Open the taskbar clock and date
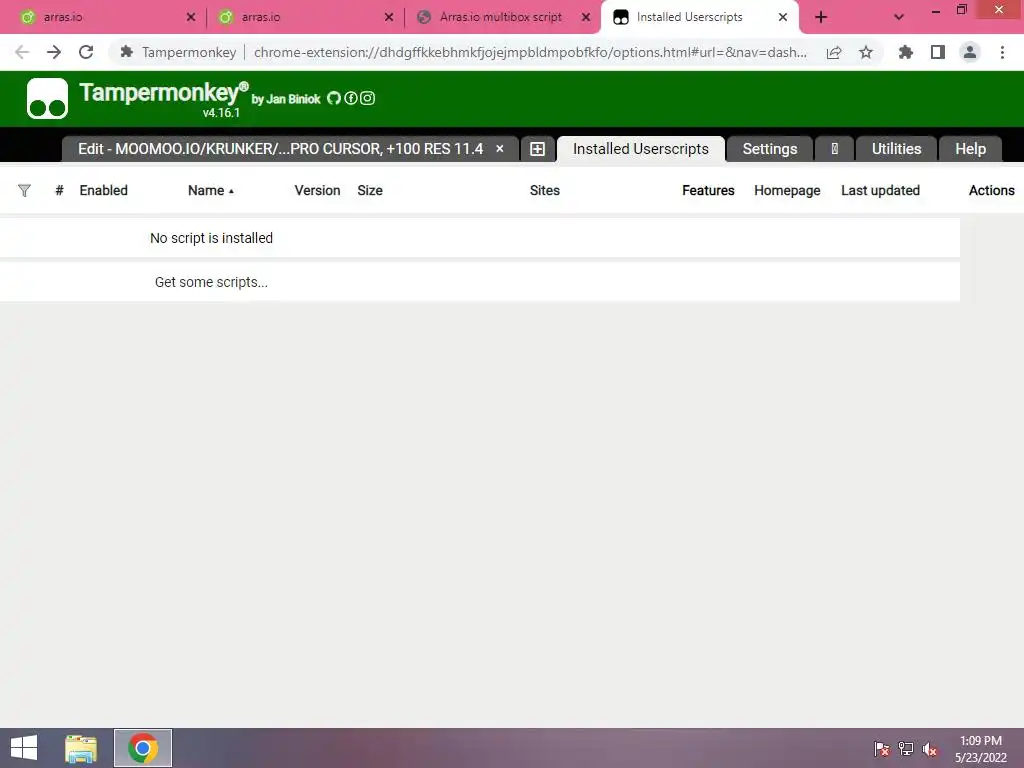Image resolution: width=1024 pixels, height=768 pixels. (x=980, y=749)
